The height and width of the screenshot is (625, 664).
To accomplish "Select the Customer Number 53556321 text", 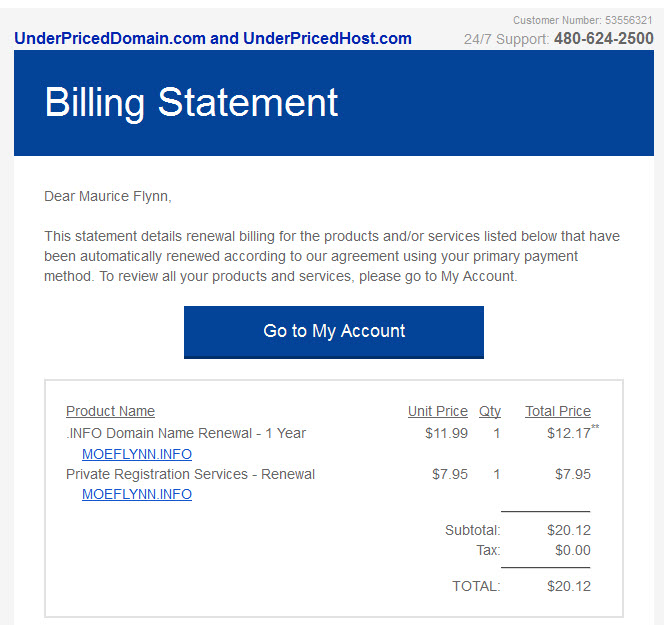I will click(x=583, y=20).
